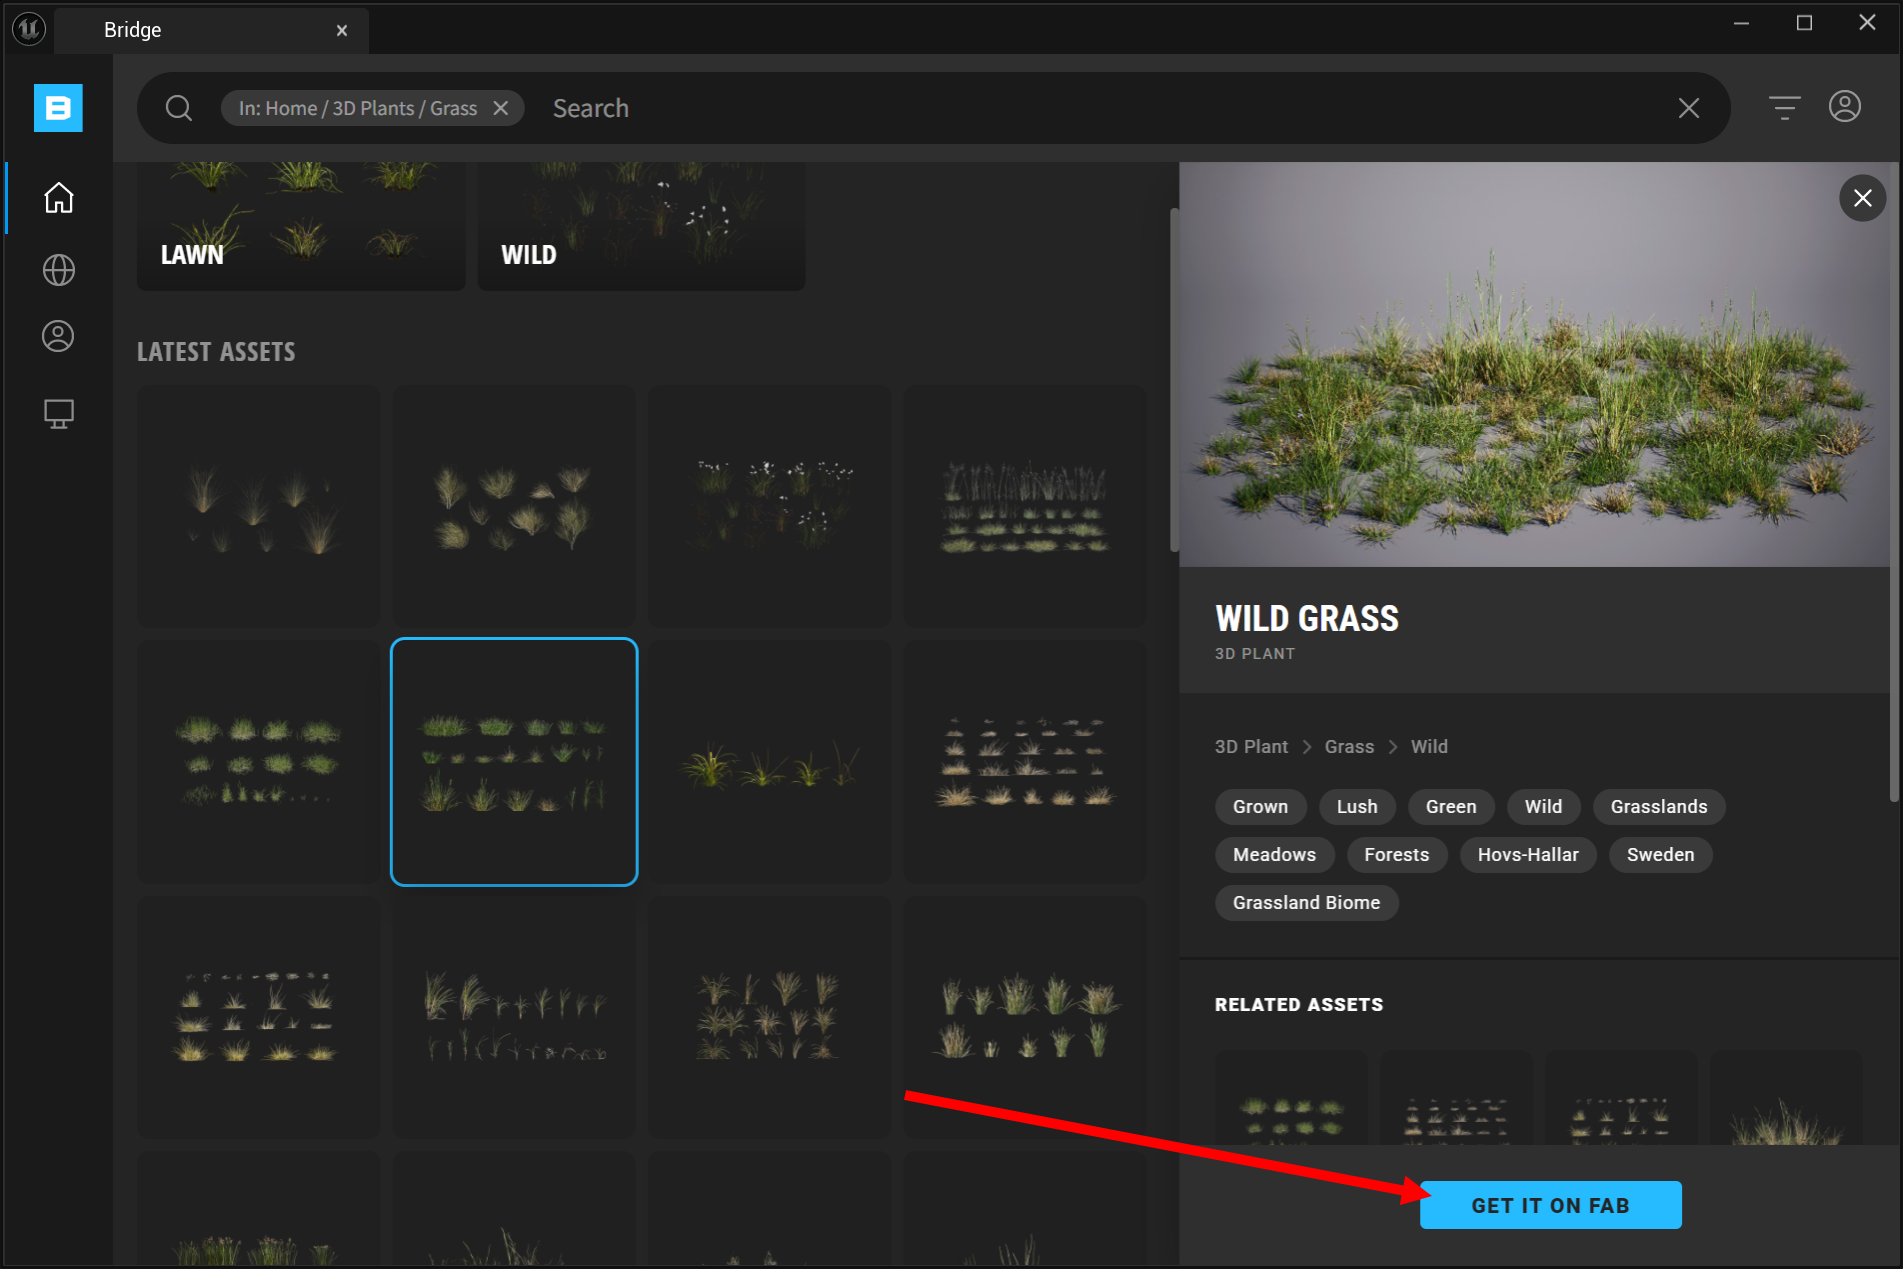
Task: Open the filter options icon
Action: coord(1785,107)
